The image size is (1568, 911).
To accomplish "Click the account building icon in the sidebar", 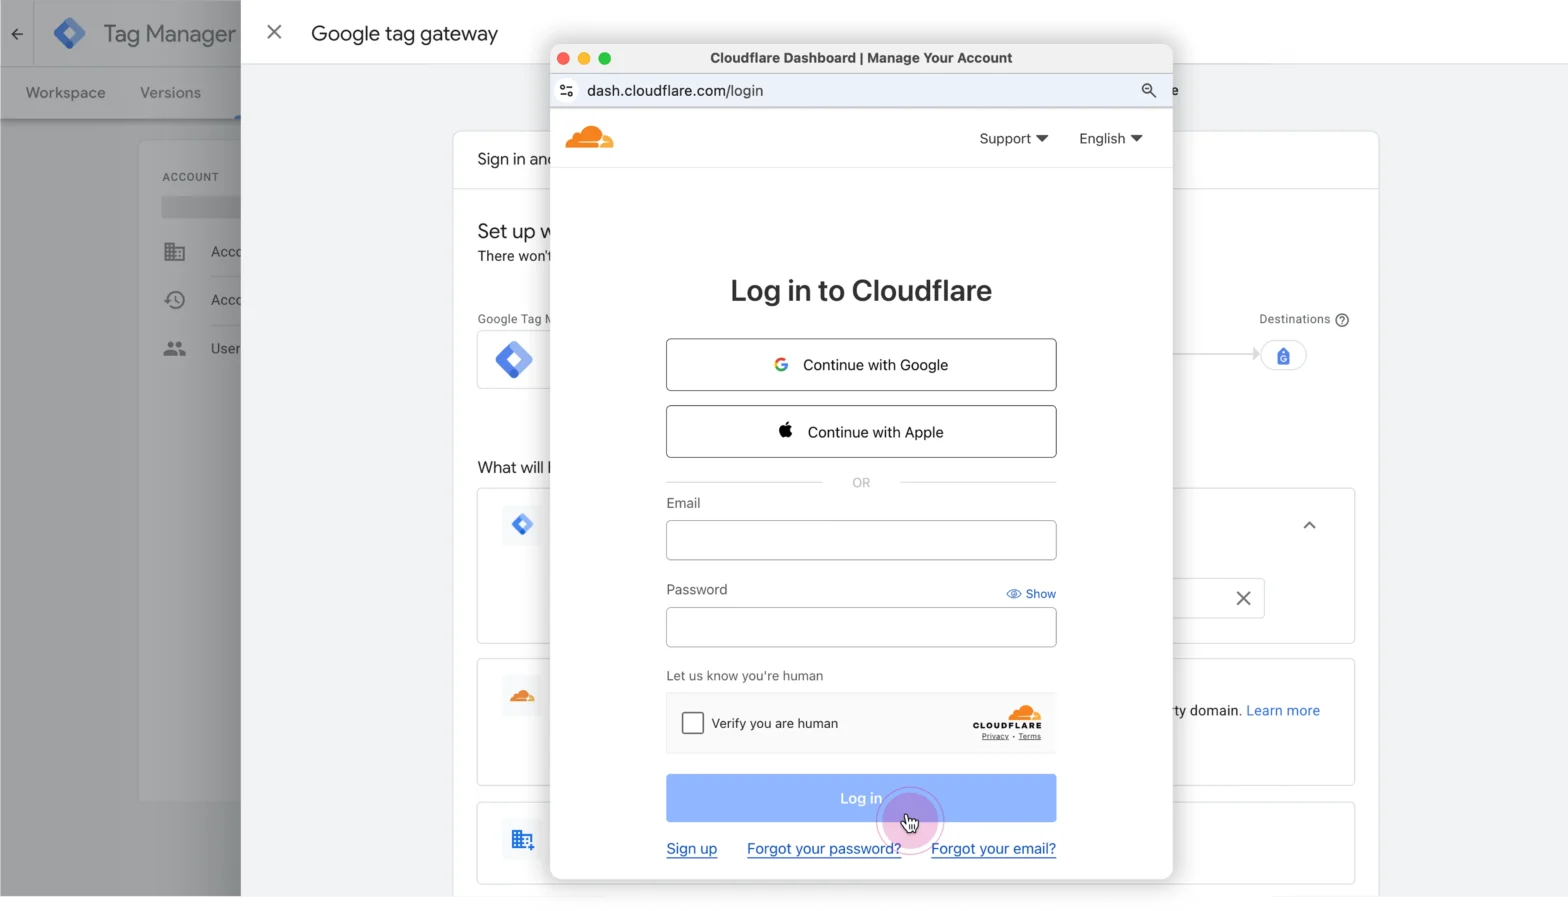I will pyautogui.click(x=175, y=252).
